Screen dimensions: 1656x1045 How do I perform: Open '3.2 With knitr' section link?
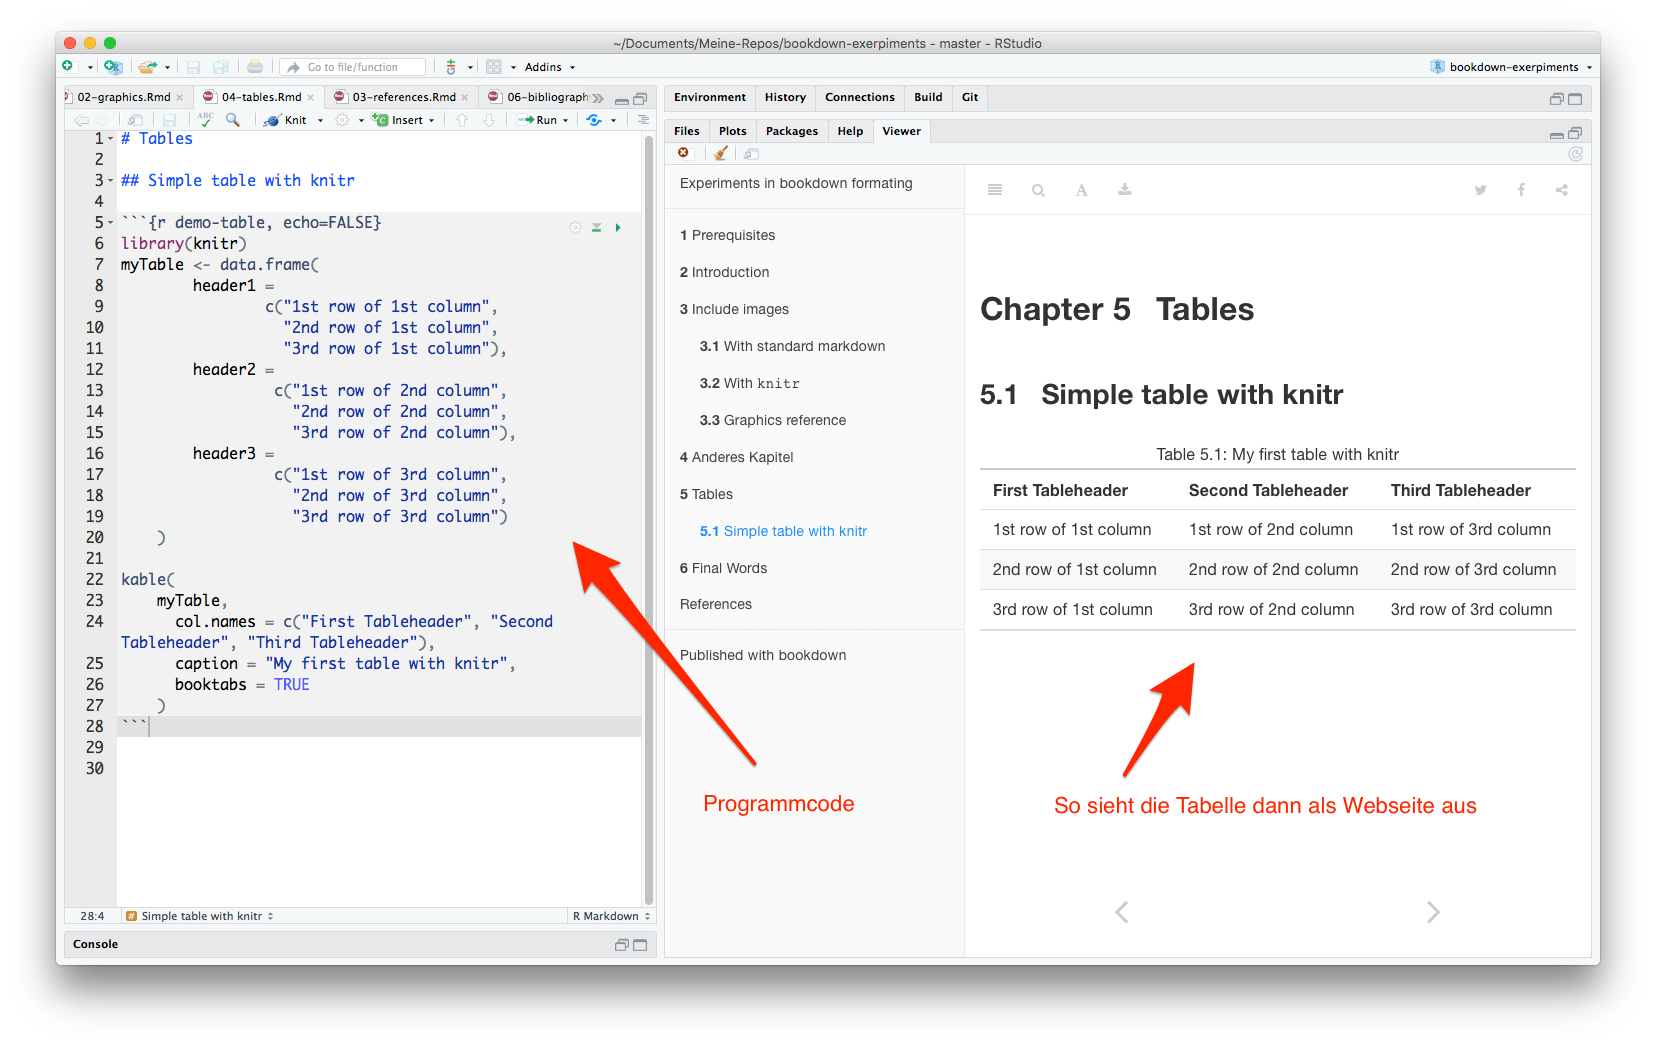tap(750, 383)
